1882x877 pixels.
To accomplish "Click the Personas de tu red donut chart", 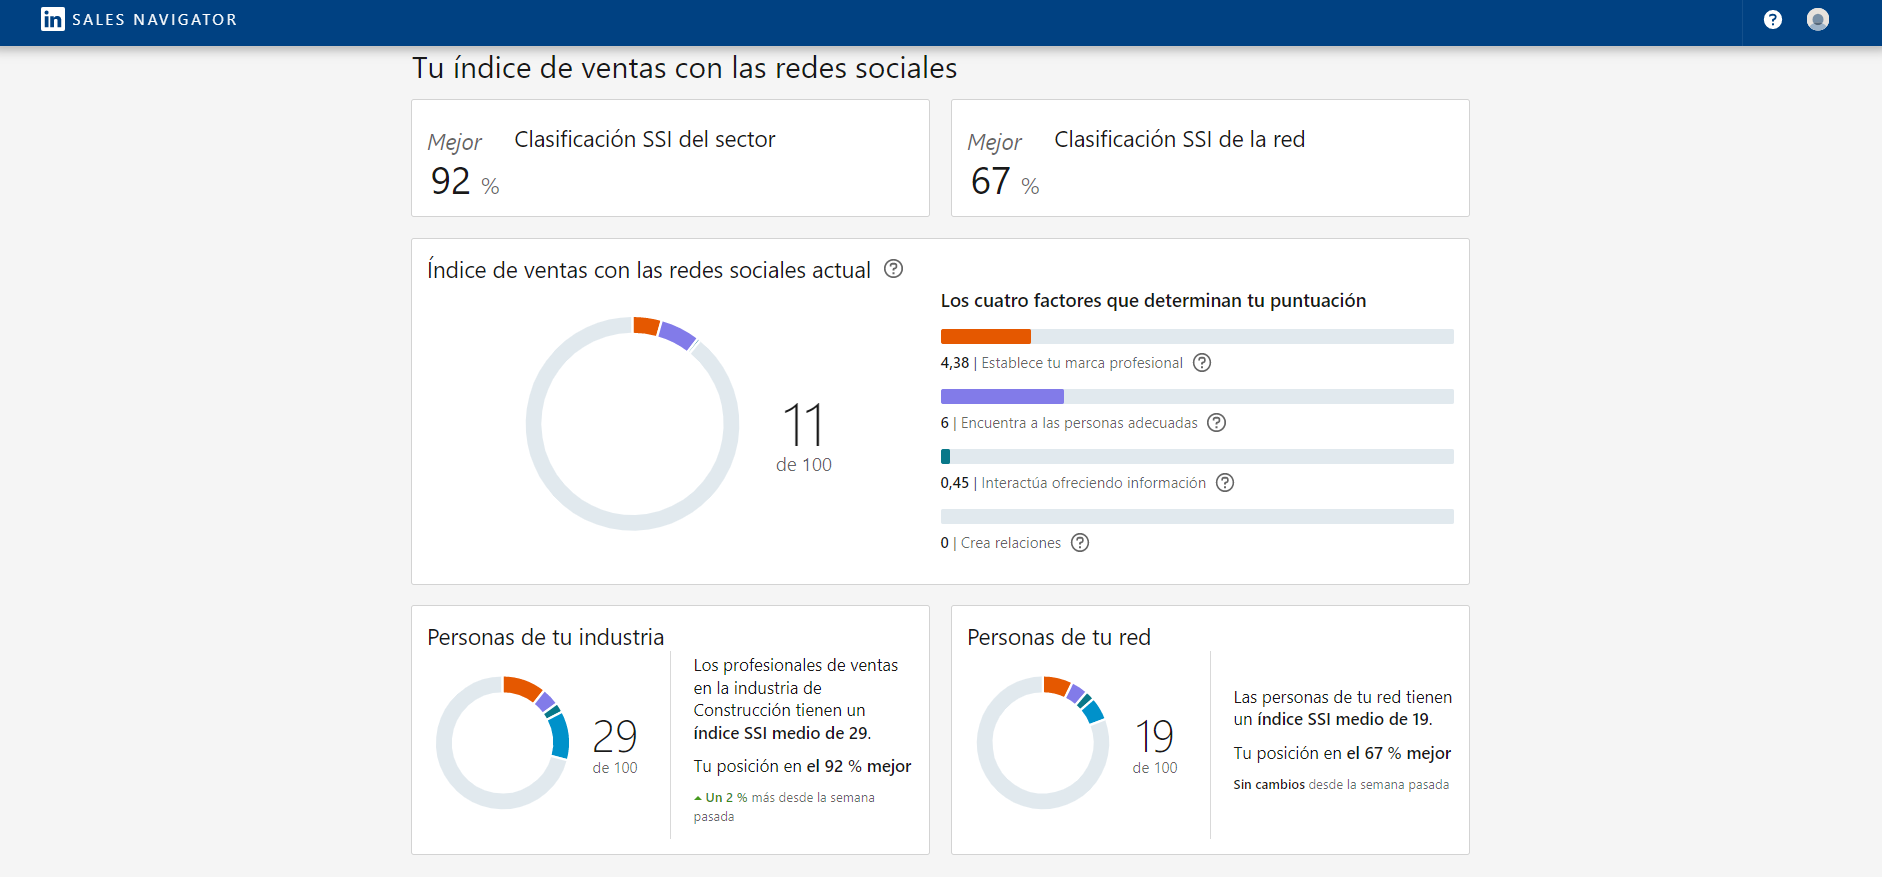I will click(1043, 743).
